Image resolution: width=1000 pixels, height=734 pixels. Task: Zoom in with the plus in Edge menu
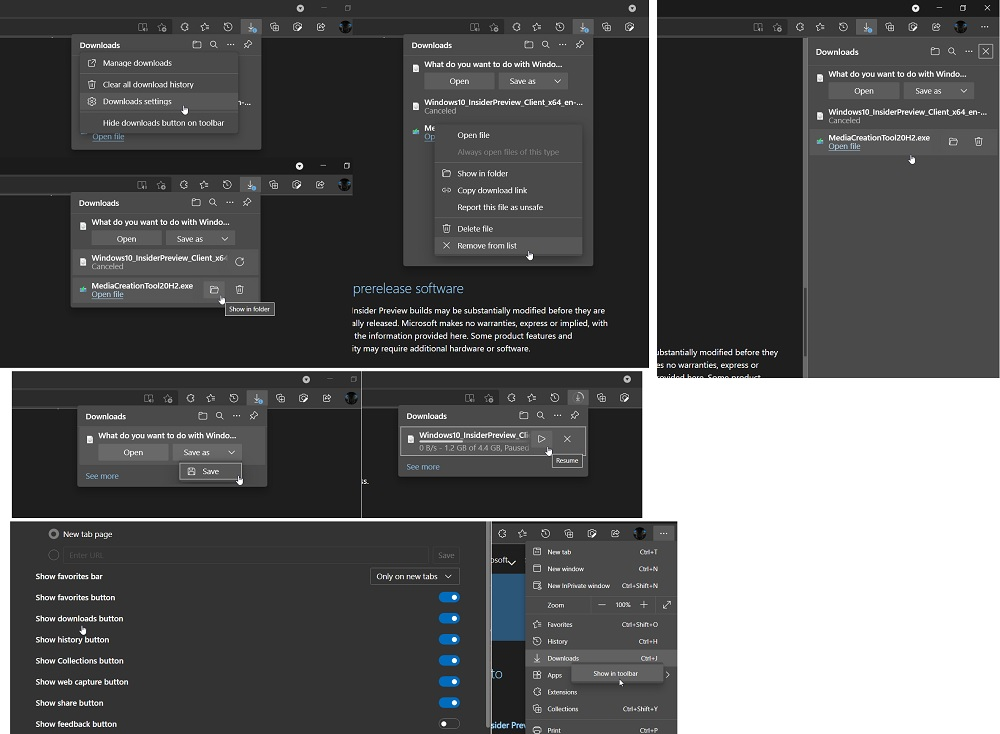point(644,605)
